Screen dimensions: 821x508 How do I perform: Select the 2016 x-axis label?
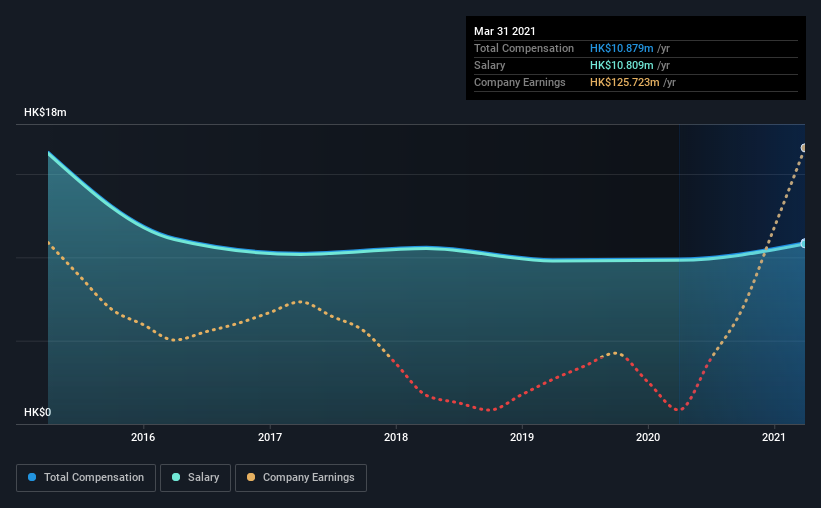143,437
